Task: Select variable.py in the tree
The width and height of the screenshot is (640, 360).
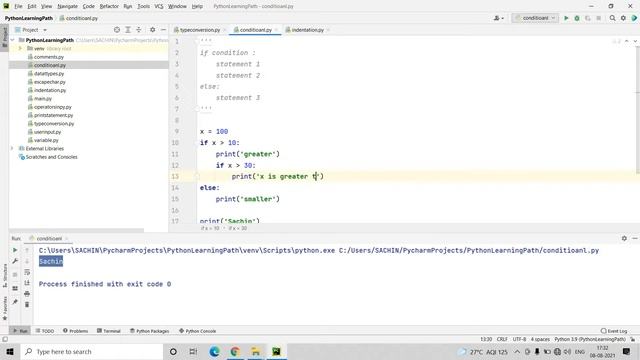Action: click(46, 140)
